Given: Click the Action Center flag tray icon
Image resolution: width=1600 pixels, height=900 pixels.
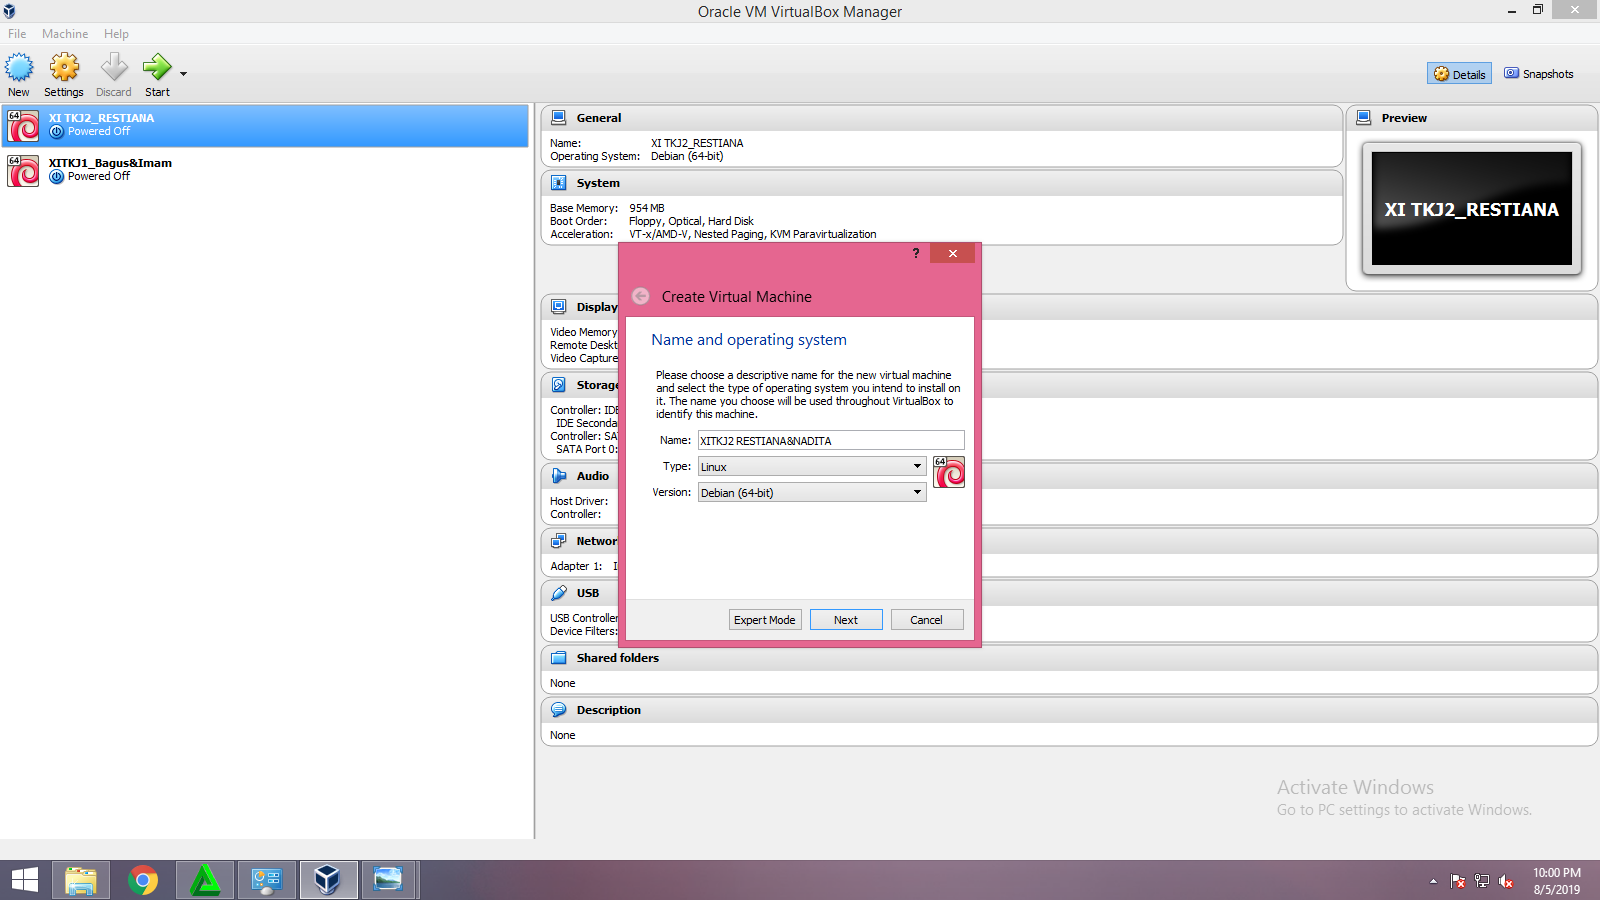Looking at the screenshot, I should (1458, 881).
